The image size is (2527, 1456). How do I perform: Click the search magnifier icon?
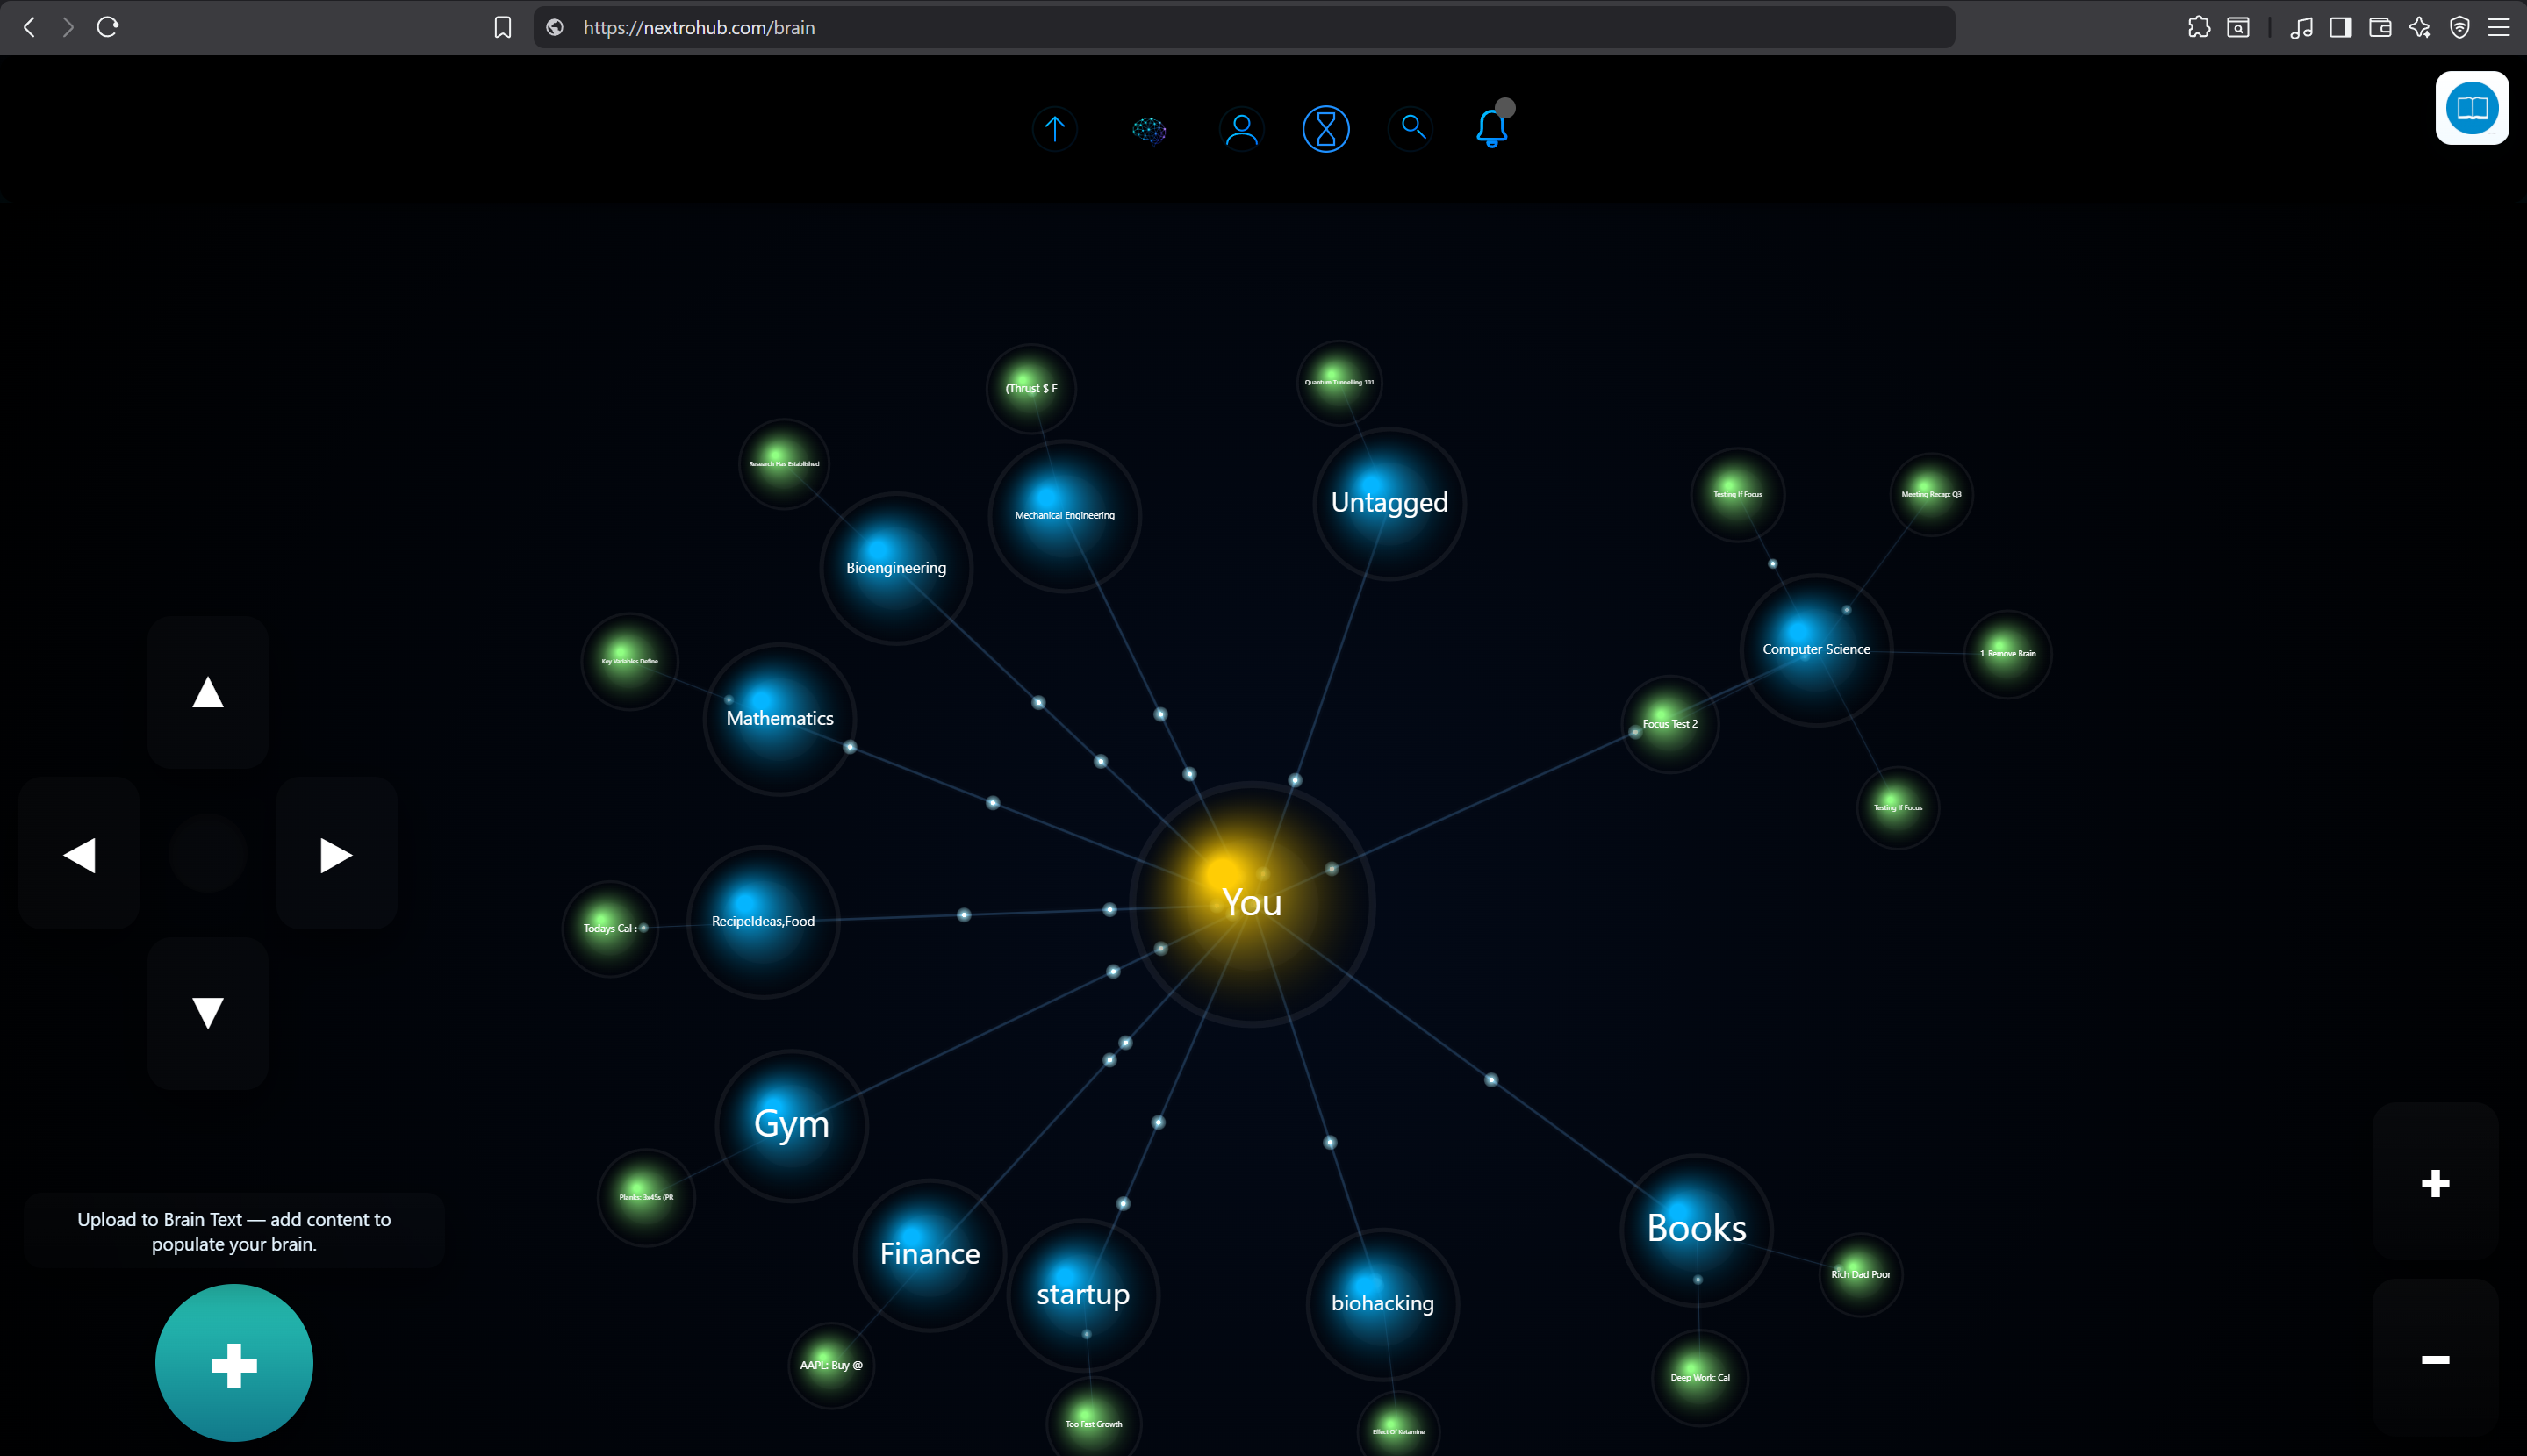click(x=1411, y=127)
